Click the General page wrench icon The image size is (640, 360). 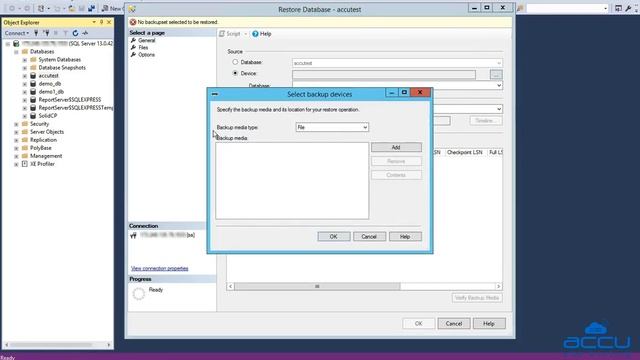[133, 40]
